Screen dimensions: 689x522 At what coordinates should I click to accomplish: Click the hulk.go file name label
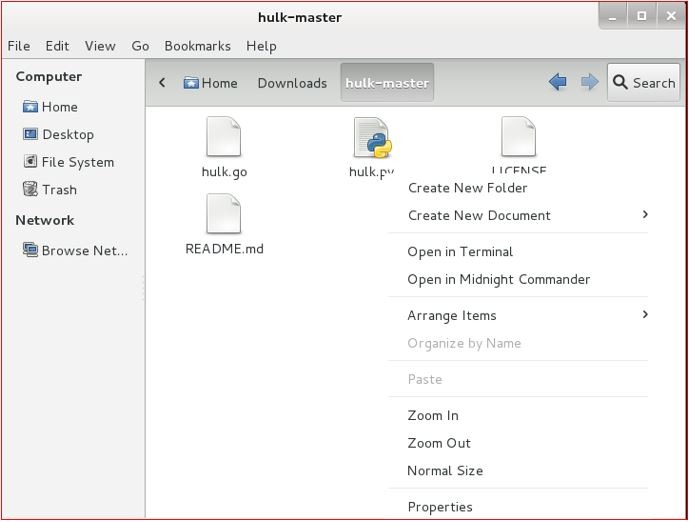(224, 172)
